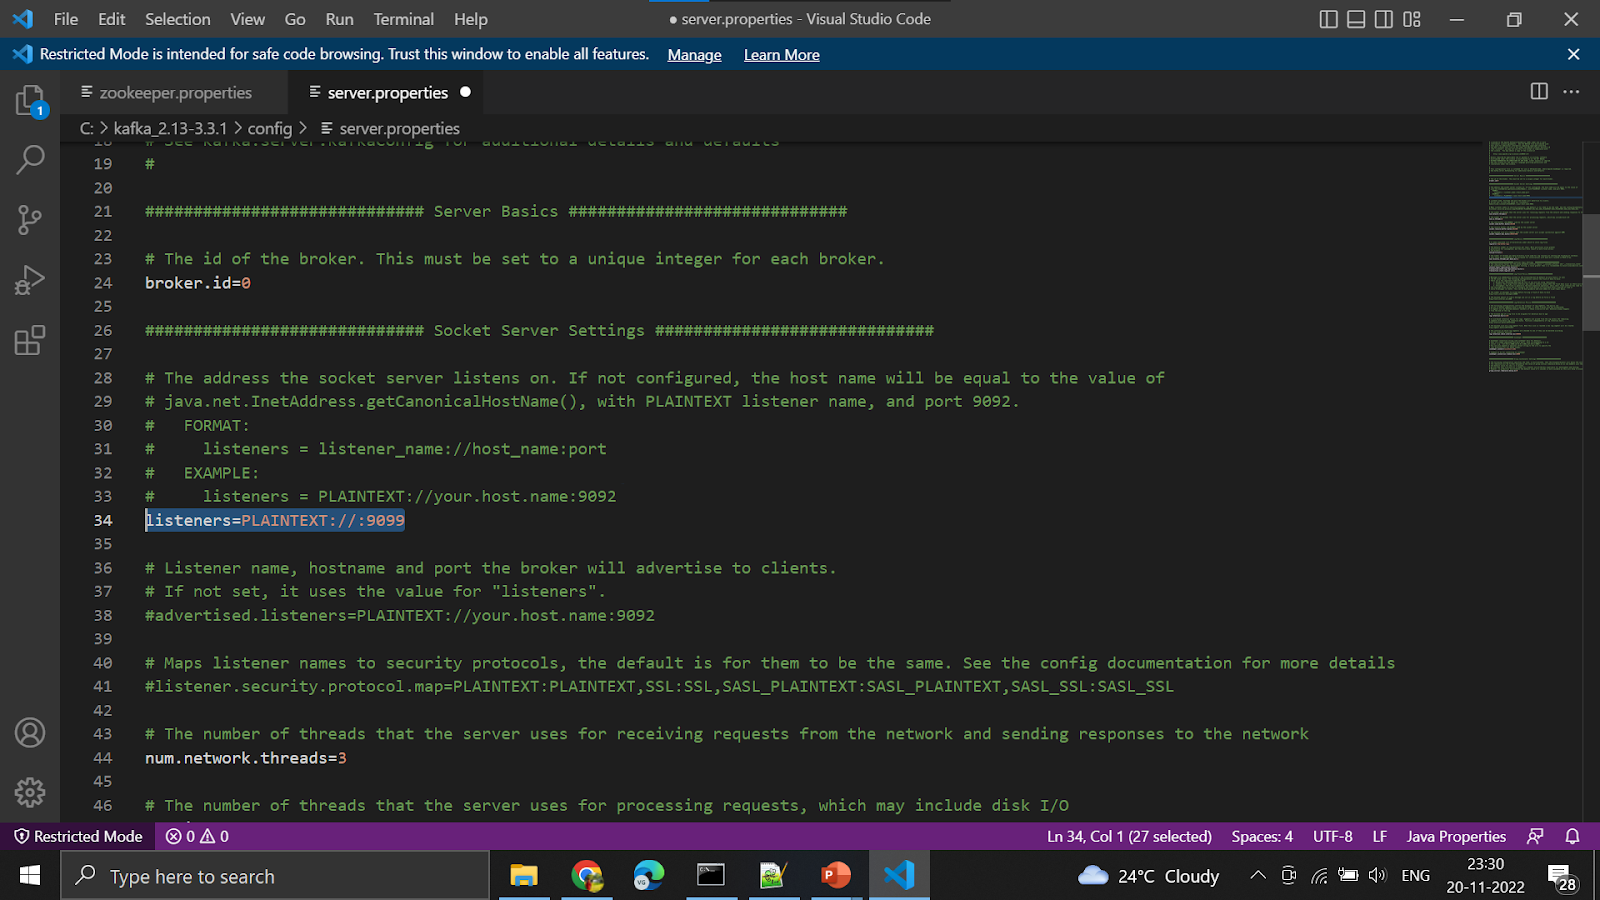Open Google Chrome from the taskbar
The width and height of the screenshot is (1600, 900).
[587, 876]
